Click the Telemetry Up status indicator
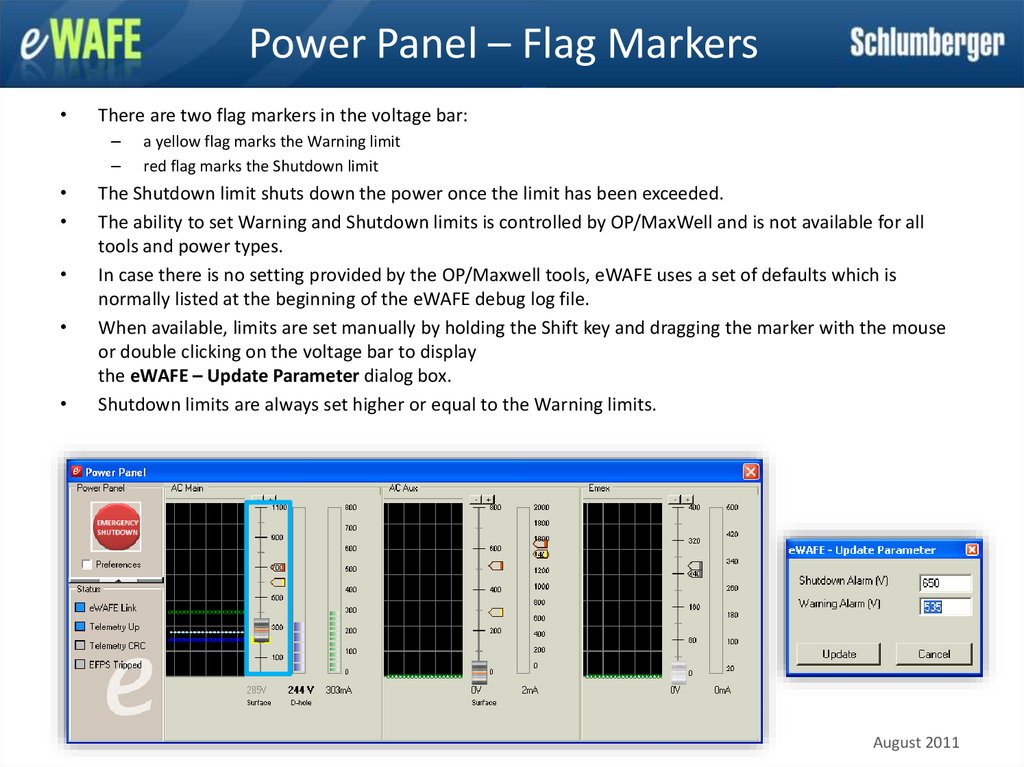Image resolution: width=1024 pixels, height=767 pixels. [80, 626]
